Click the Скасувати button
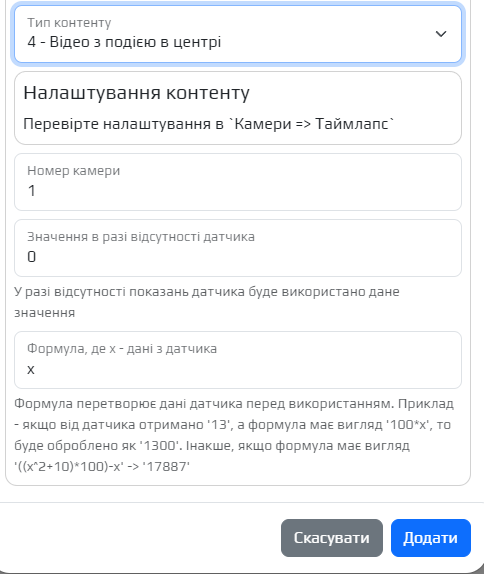Image resolution: width=484 pixels, height=574 pixels. [x=332, y=538]
